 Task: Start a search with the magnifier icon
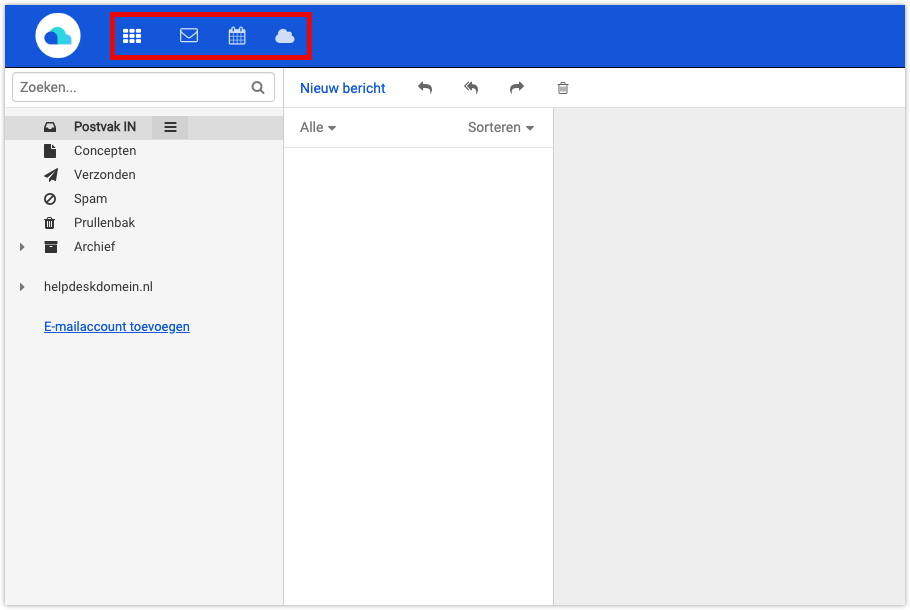258,87
